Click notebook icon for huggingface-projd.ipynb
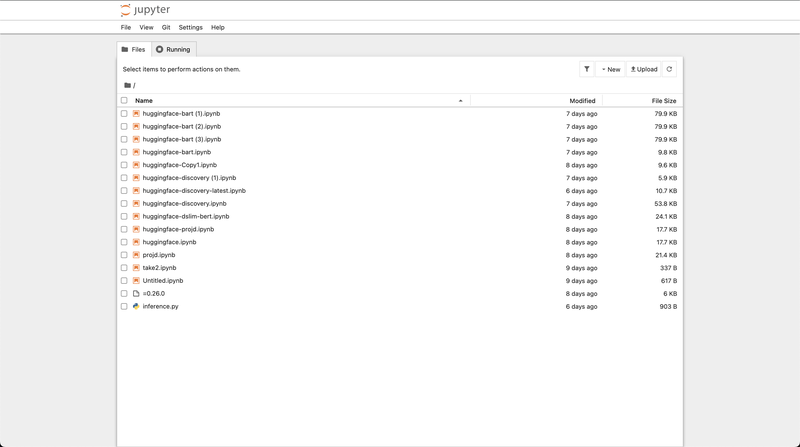The height and width of the screenshot is (447, 800). (x=136, y=229)
